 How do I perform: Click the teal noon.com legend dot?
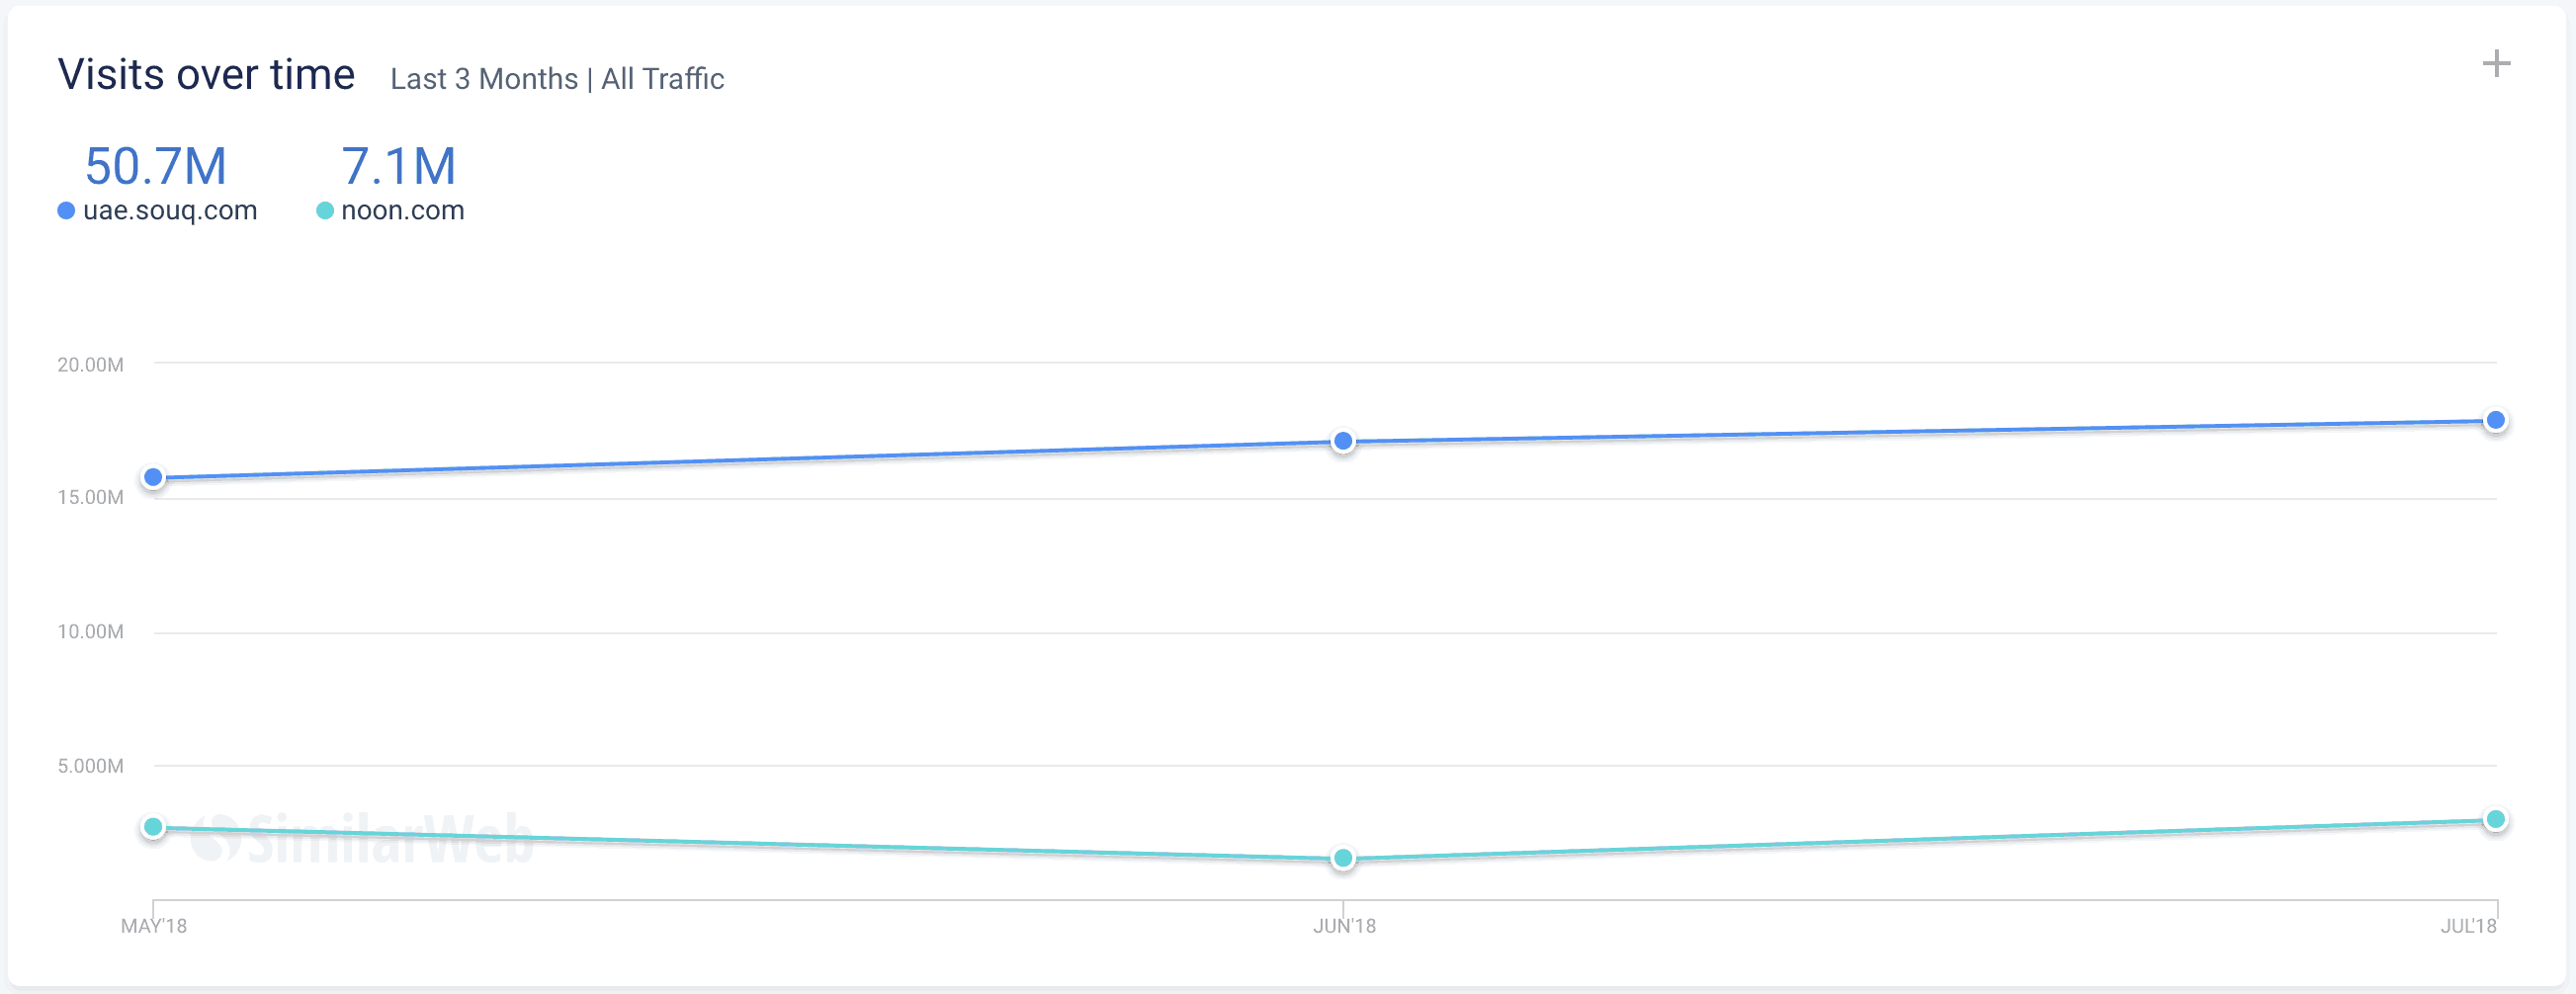324,210
